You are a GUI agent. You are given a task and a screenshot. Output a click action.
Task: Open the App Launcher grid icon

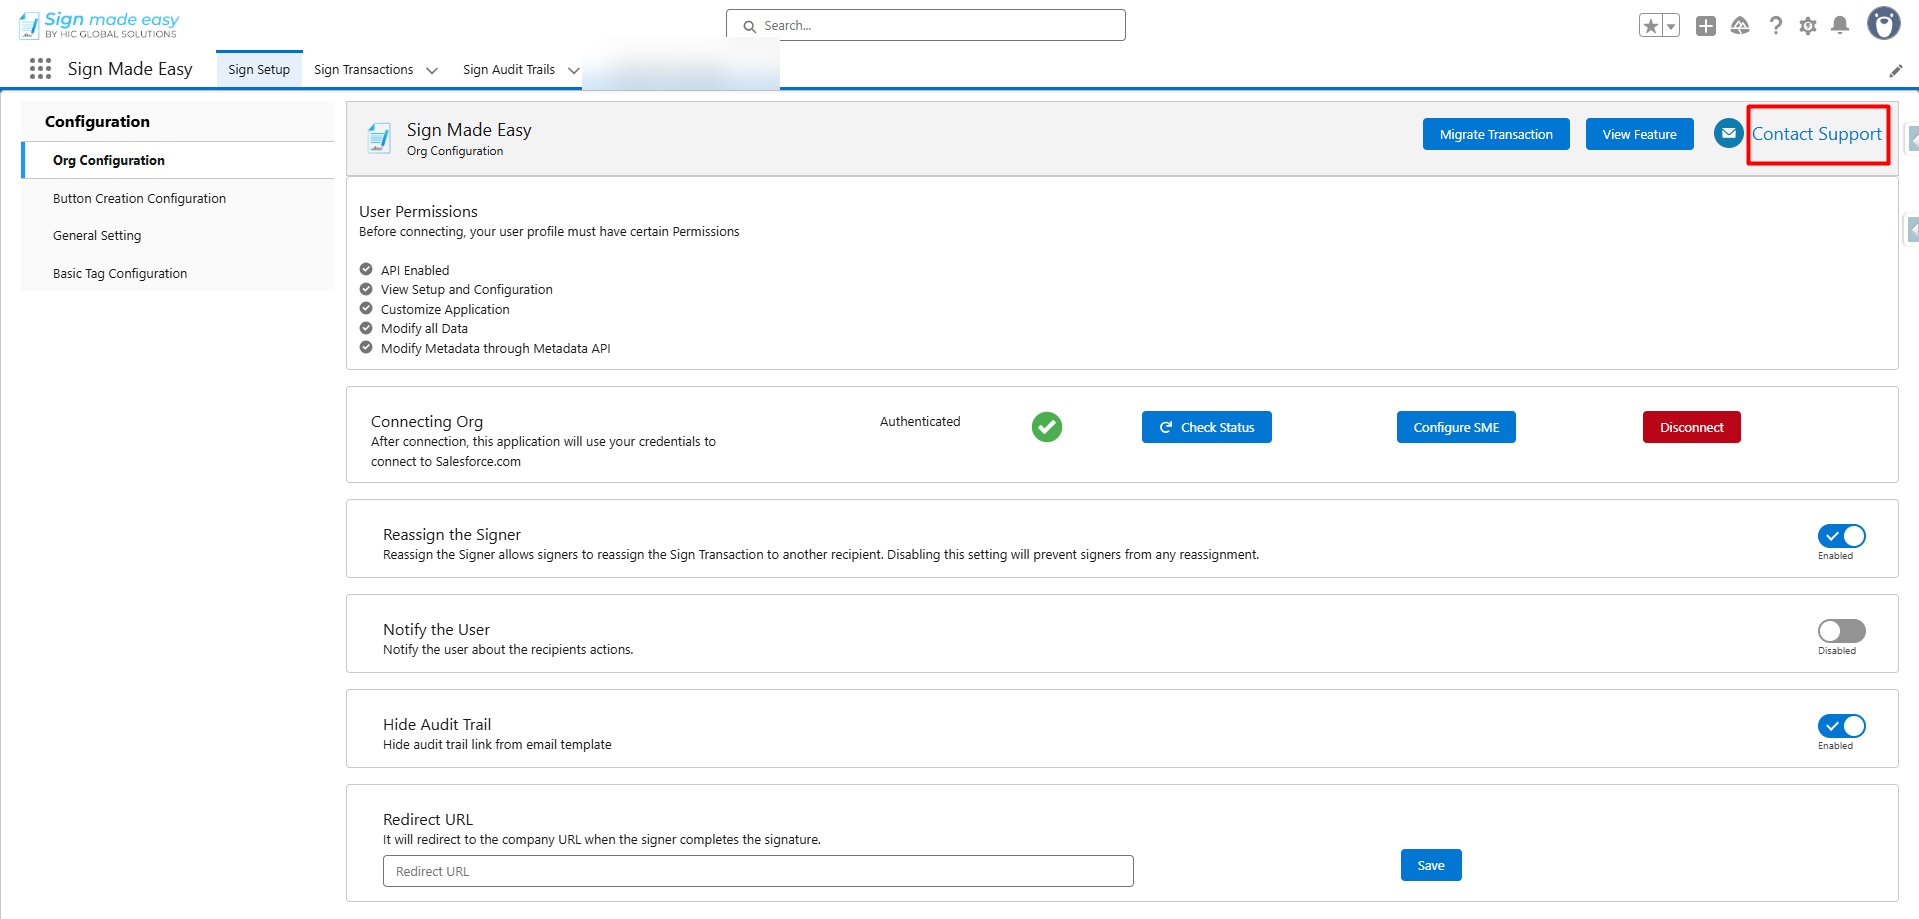[x=40, y=69]
